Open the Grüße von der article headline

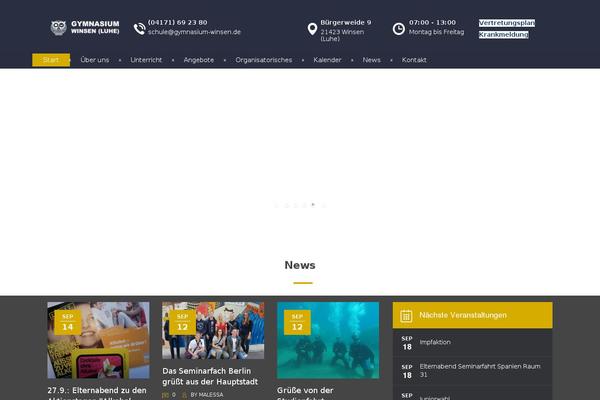pos(305,393)
